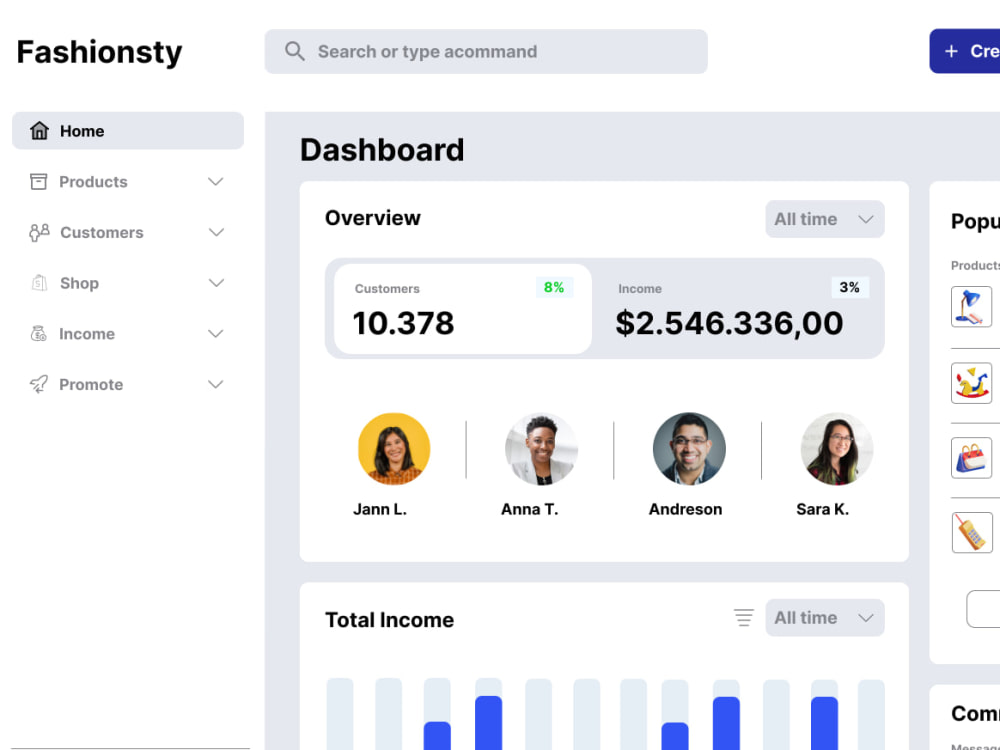Open Promote sidebar item

(x=128, y=384)
